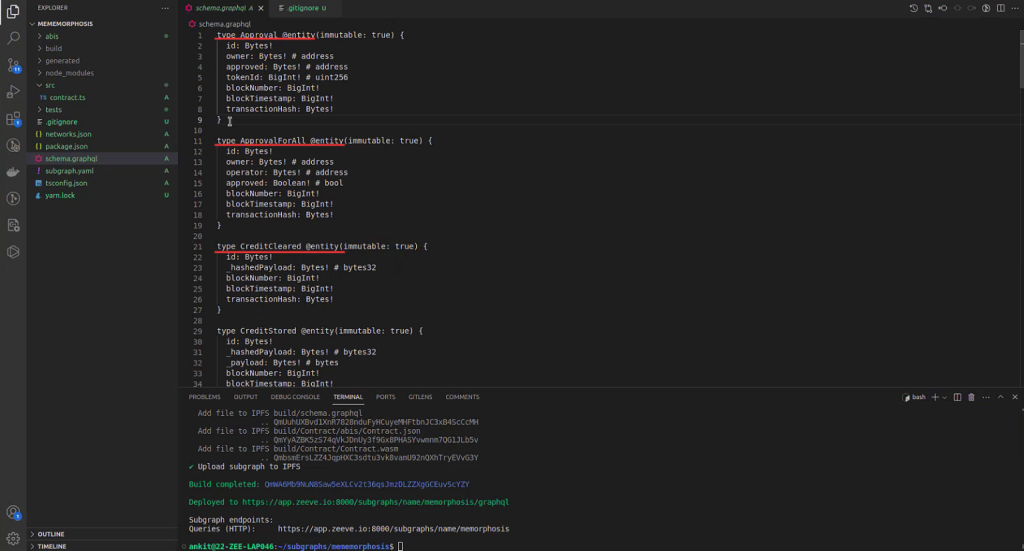The image size is (1024, 551).
Task: Open file history clock icon in editor toolbar
Action: [914, 8]
